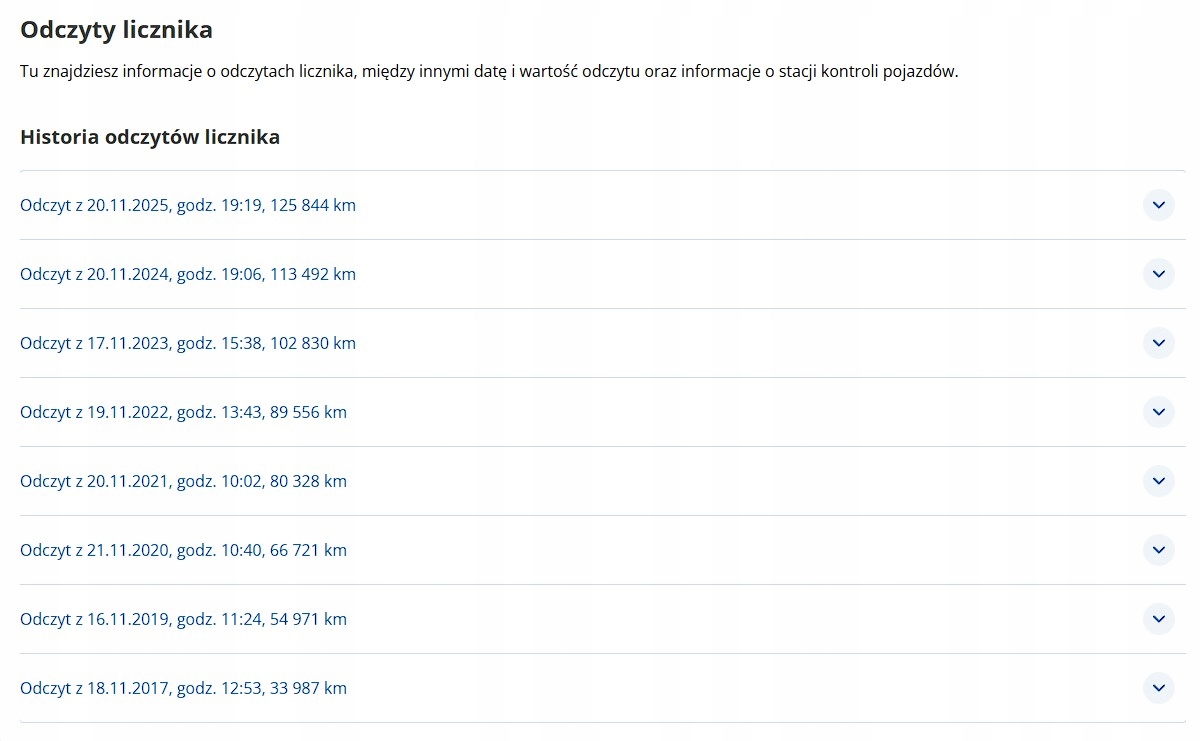Viewport: 1202px width, 741px height.
Task: Click the 'Odczyty licznika' page heading
Action: (116, 30)
